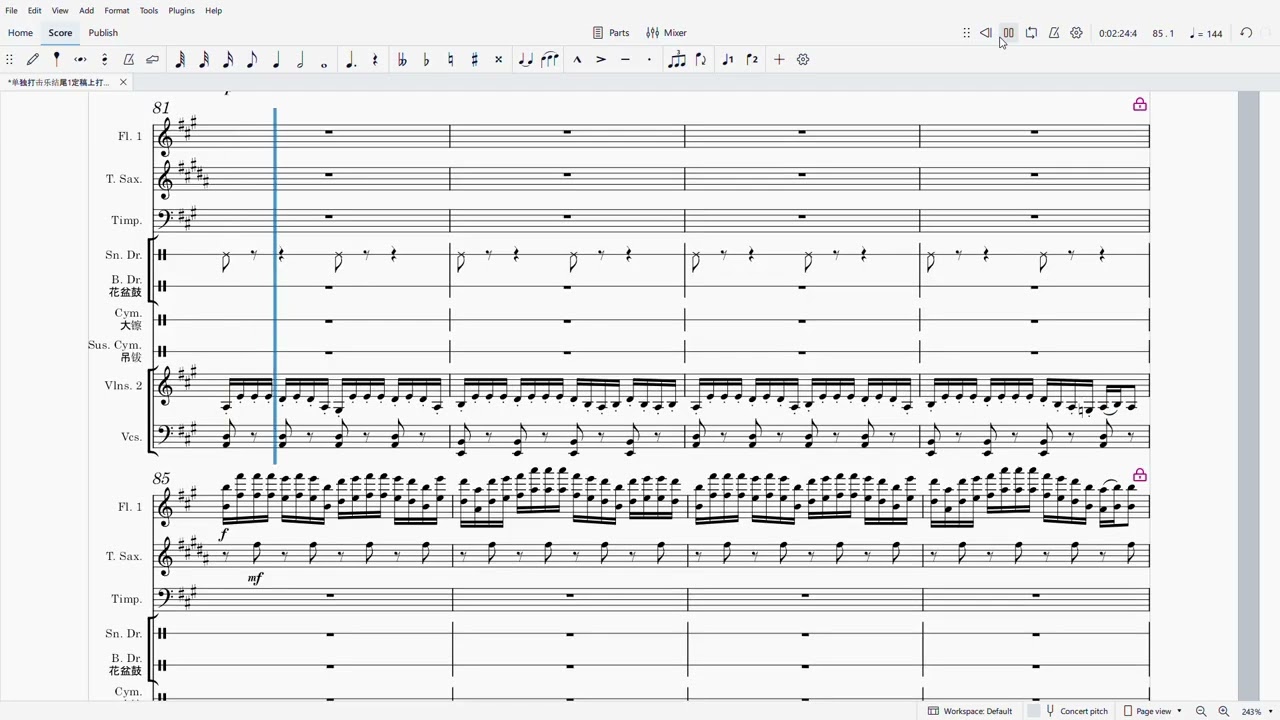Switch to voice 1
The image size is (1280, 720).
(x=728, y=60)
